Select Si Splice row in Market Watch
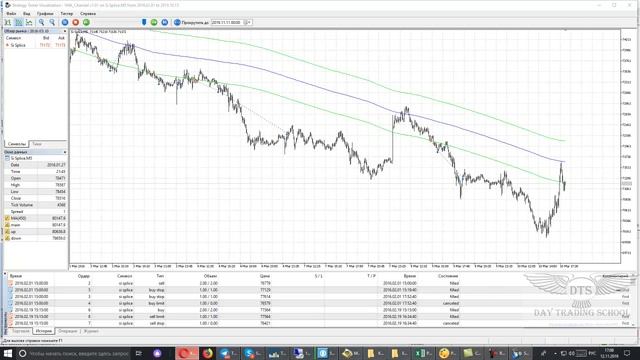Screen dimensions: 640x360 (35, 45)
